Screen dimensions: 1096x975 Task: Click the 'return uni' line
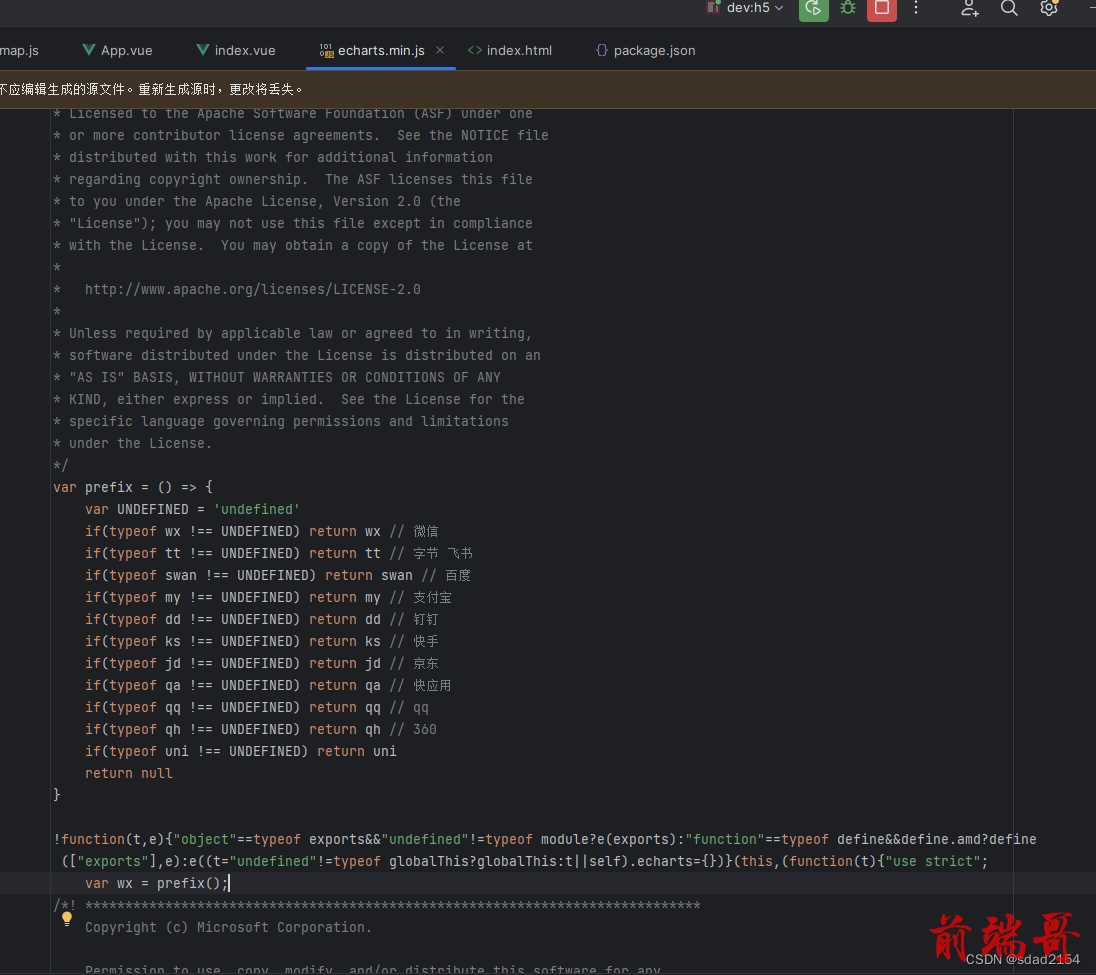240,751
